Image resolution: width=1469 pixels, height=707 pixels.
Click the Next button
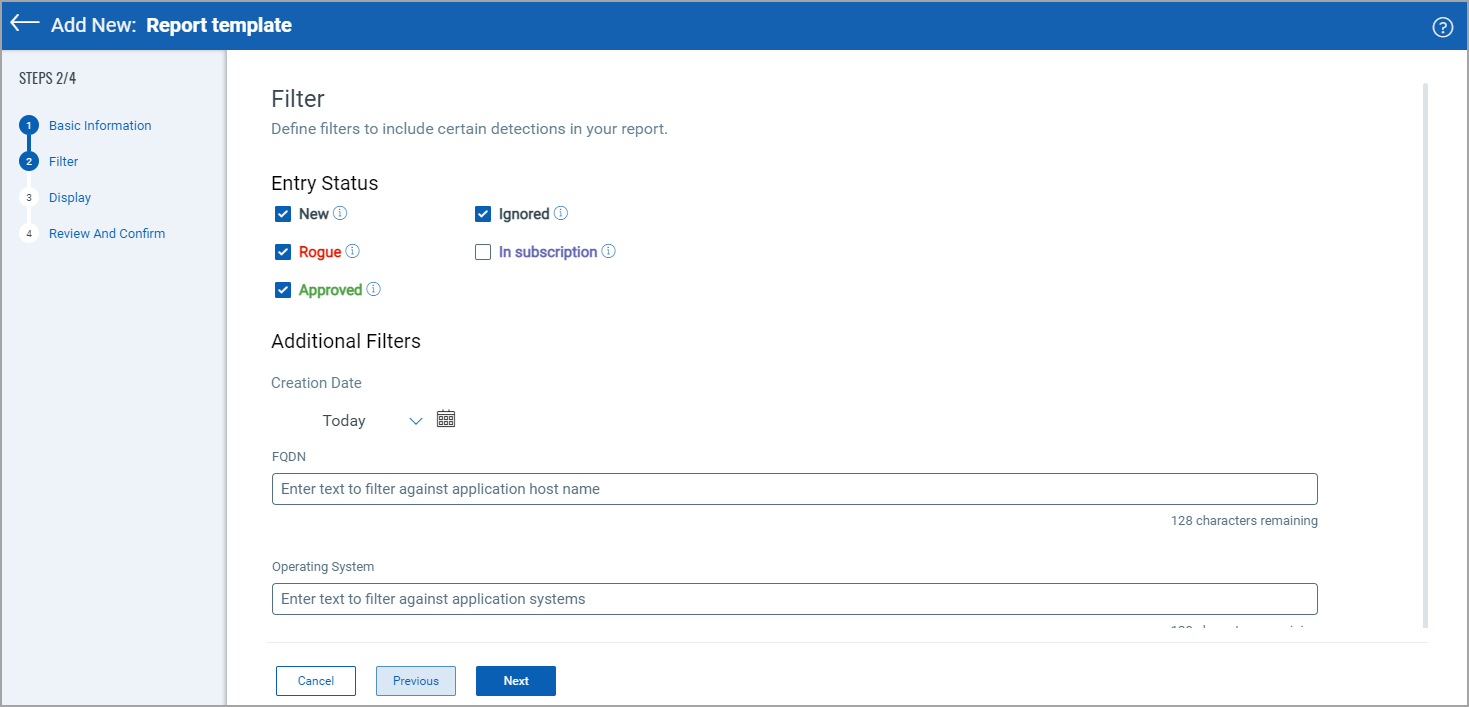pos(515,680)
